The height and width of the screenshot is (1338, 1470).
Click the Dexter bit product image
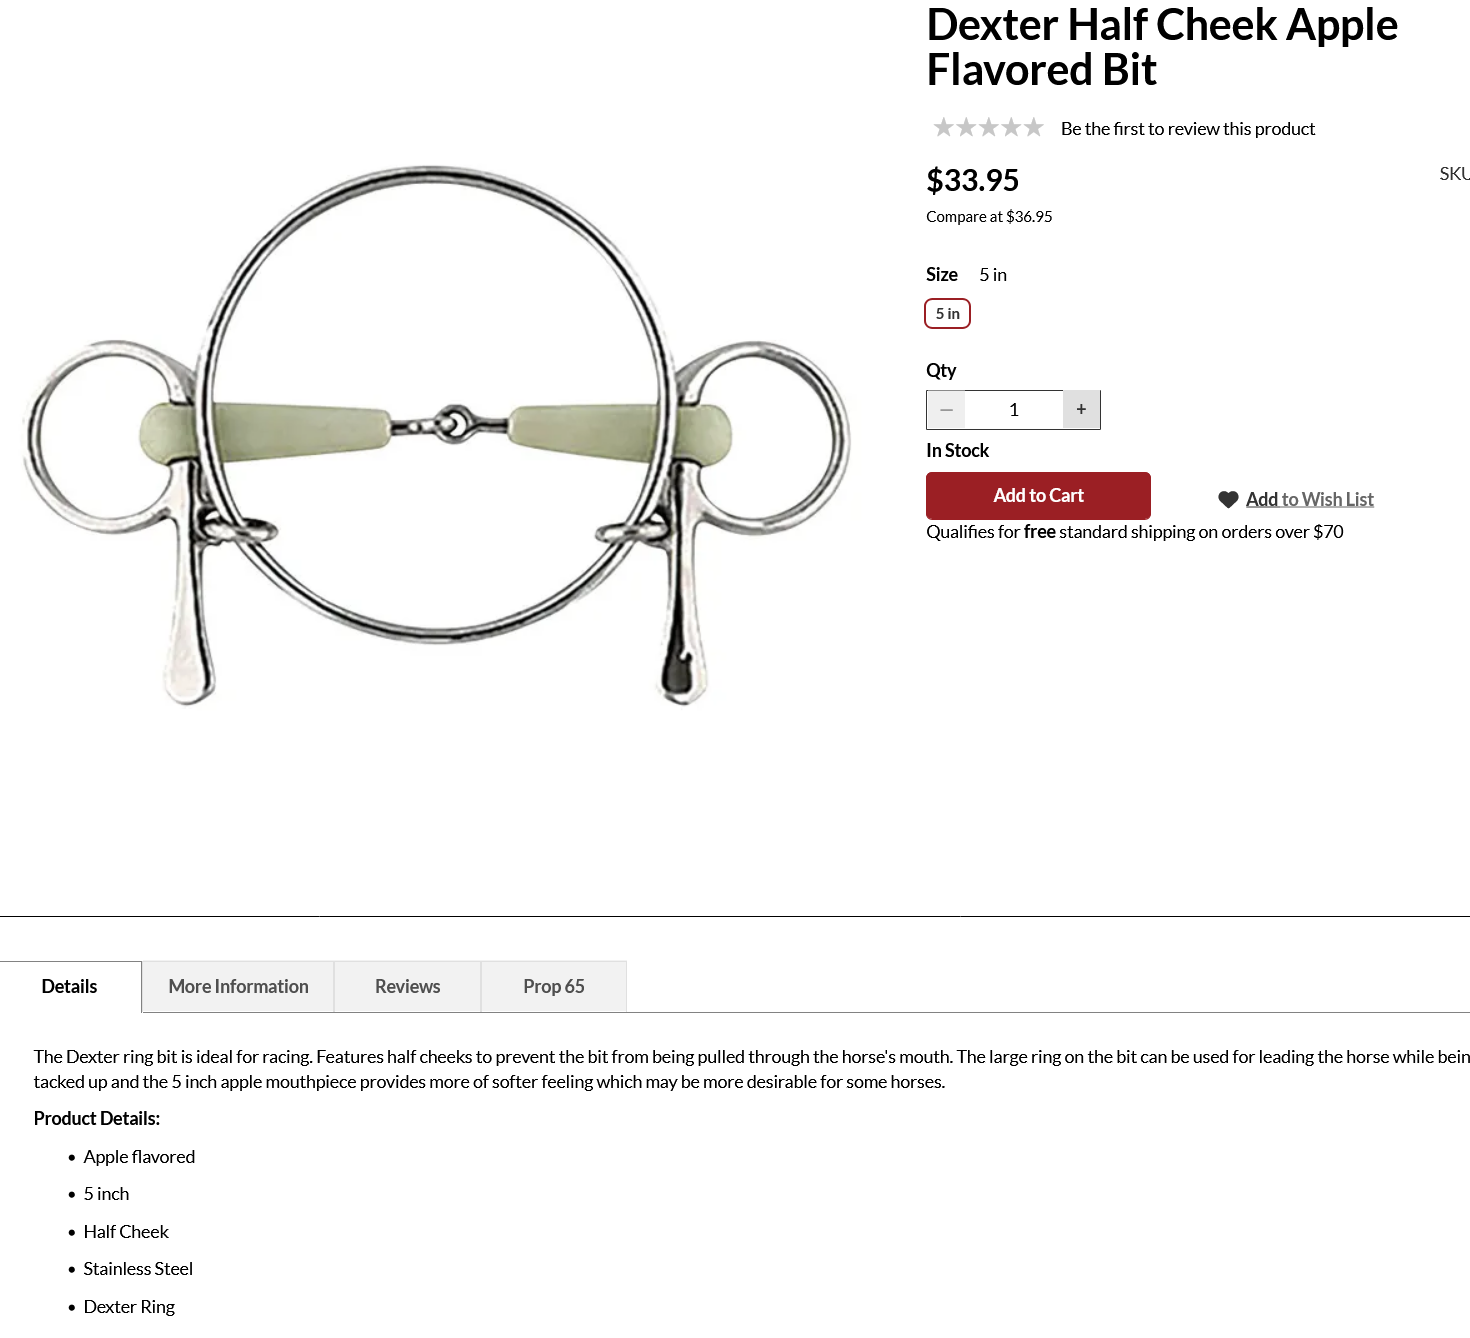[437, 435]
